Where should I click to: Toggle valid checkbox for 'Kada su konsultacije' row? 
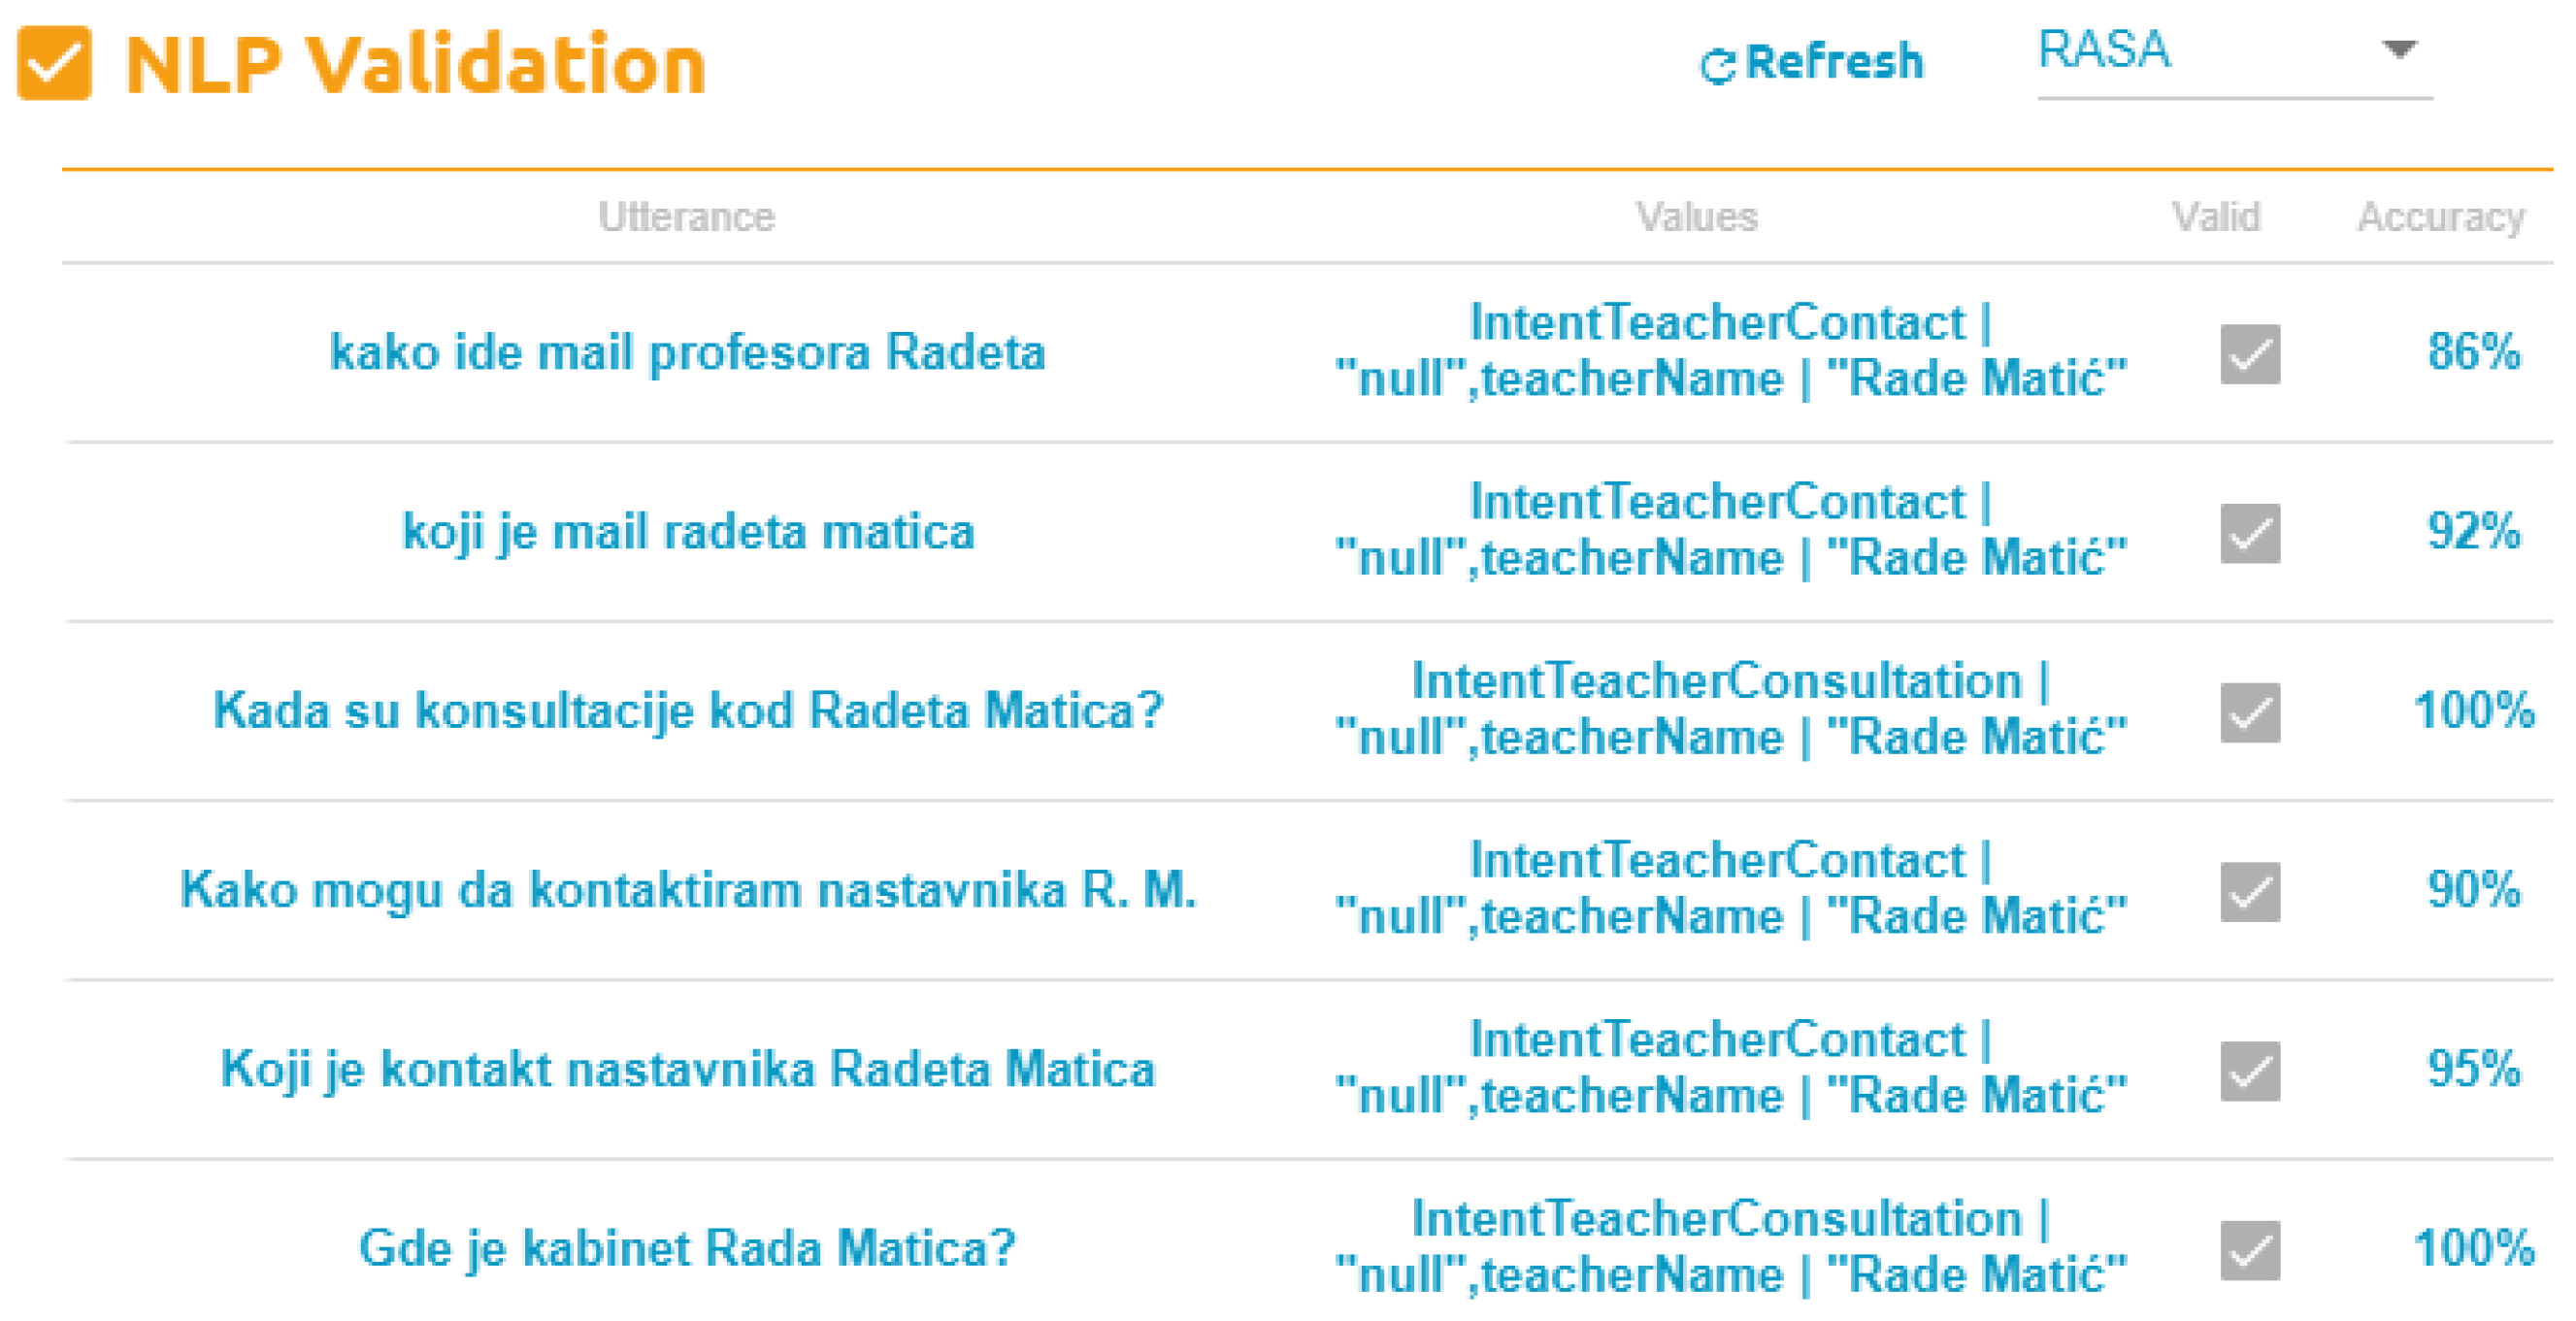pos(2249,712)
